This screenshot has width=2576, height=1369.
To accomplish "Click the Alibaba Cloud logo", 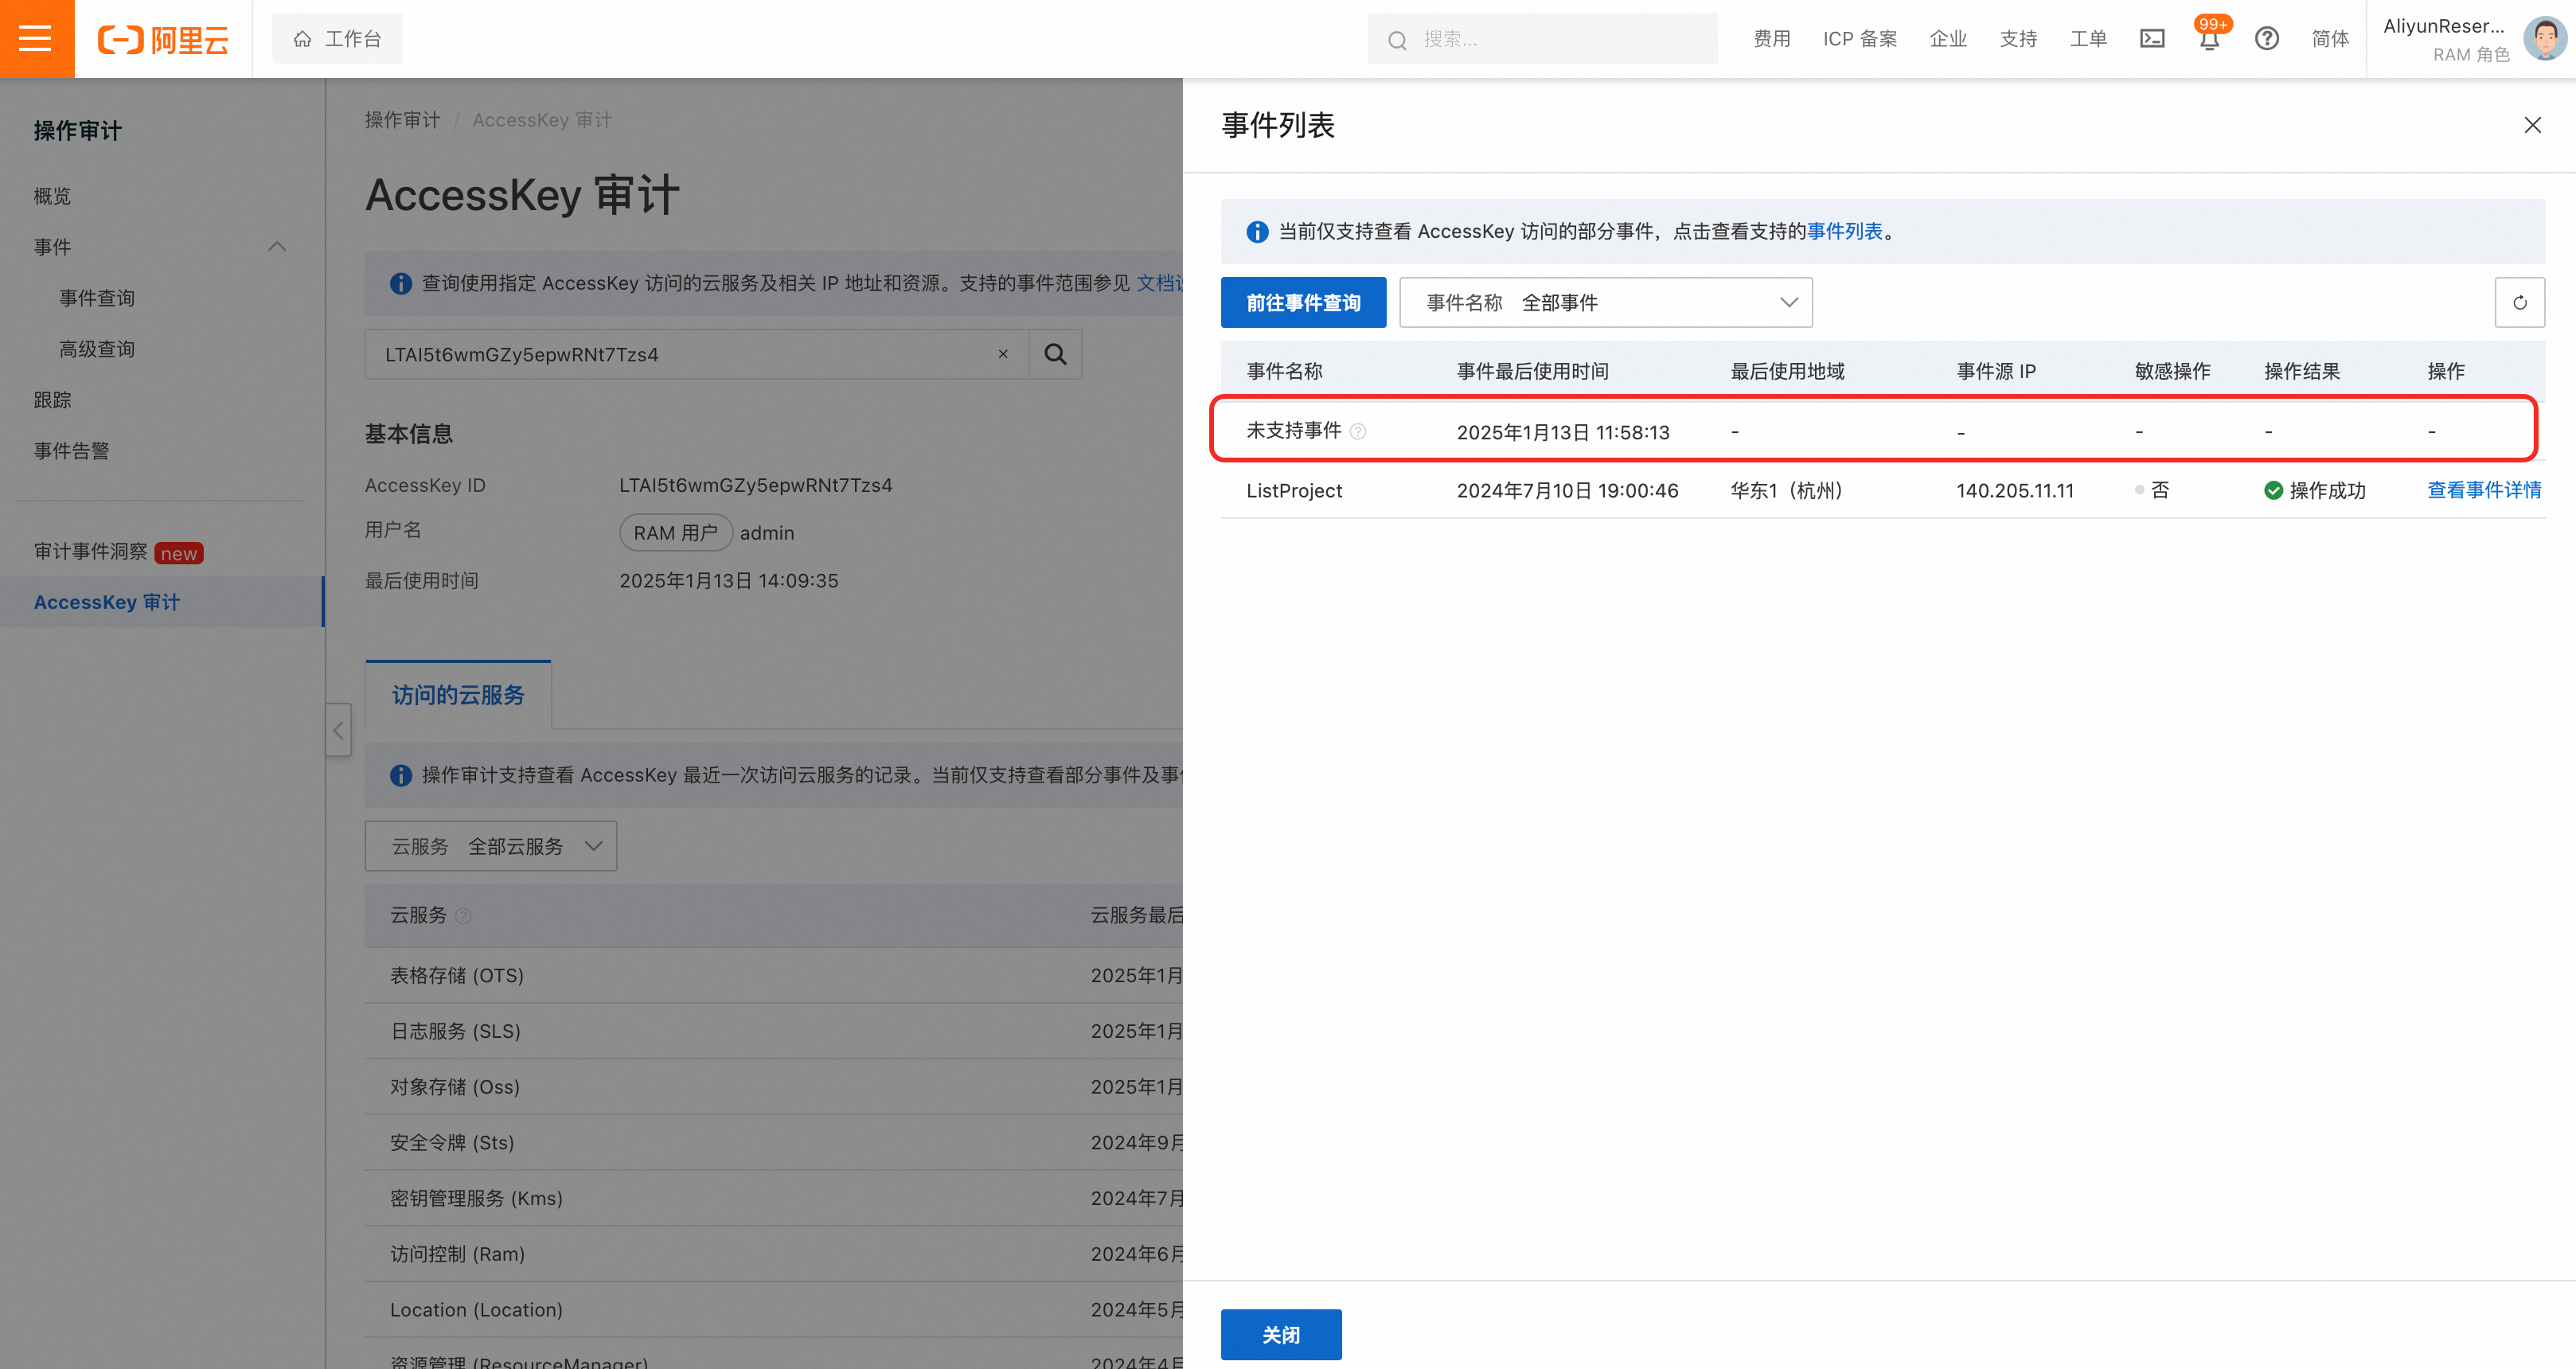I will tap(163, 39).
